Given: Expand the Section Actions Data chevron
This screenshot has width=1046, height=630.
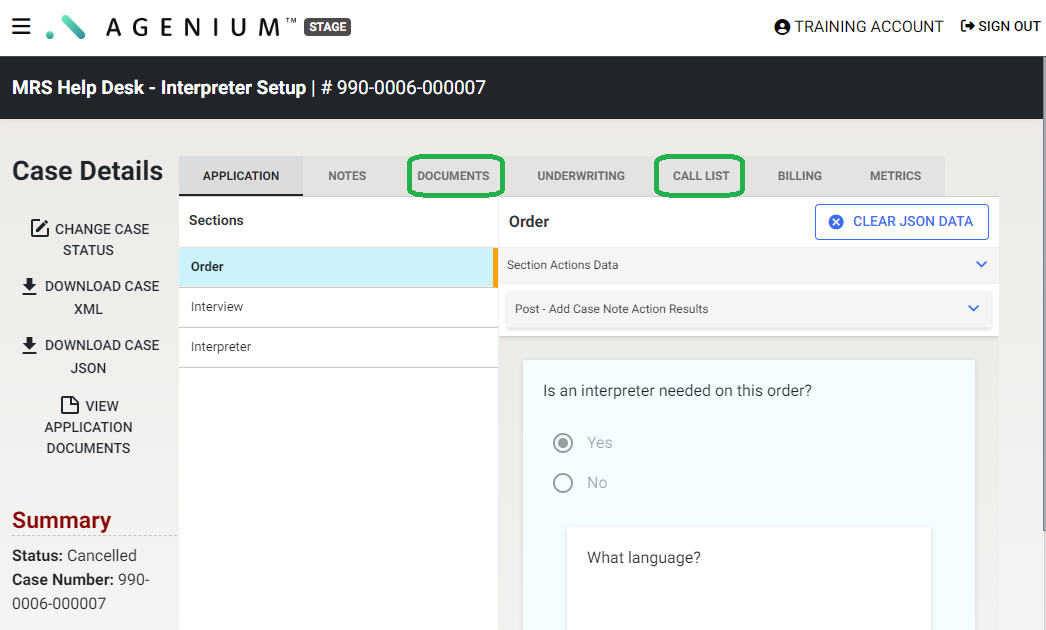Looking at the screenshot, I should (981, 264).
